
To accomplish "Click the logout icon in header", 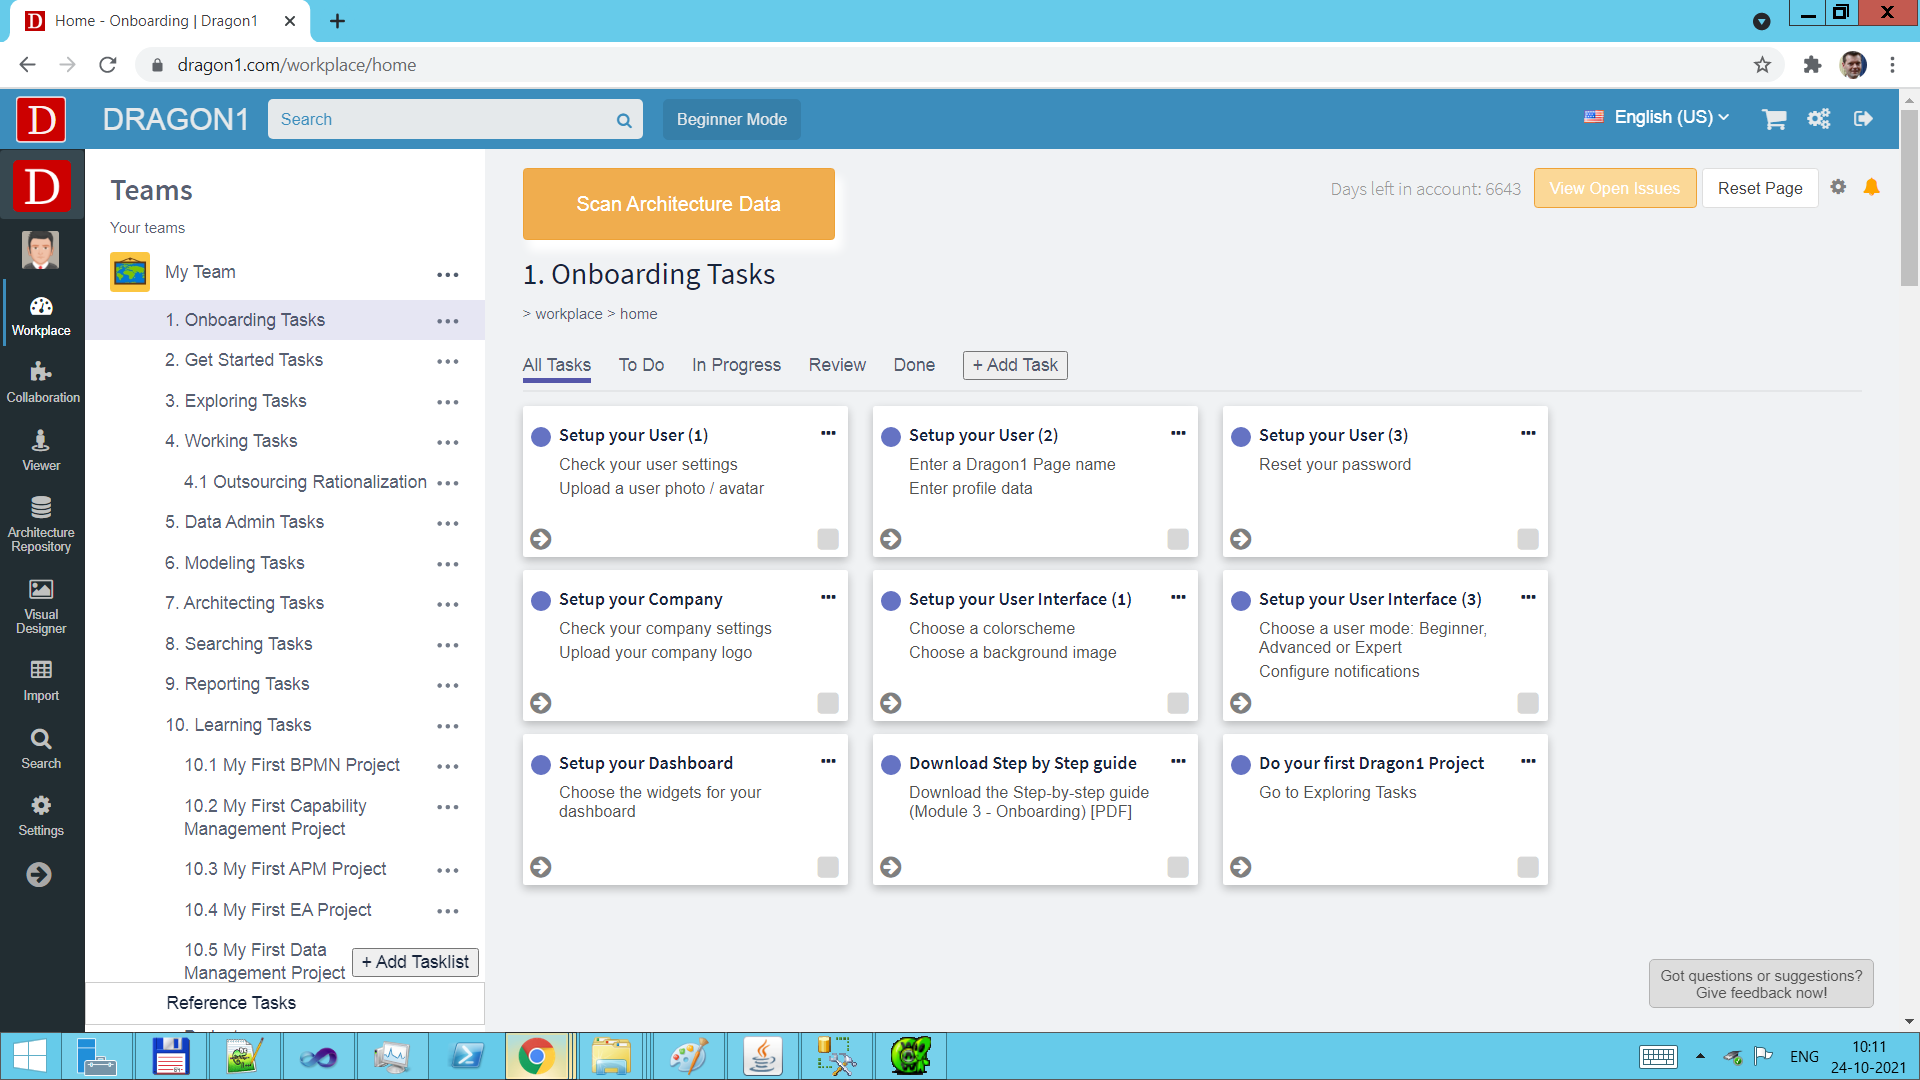I will 1863,119.
